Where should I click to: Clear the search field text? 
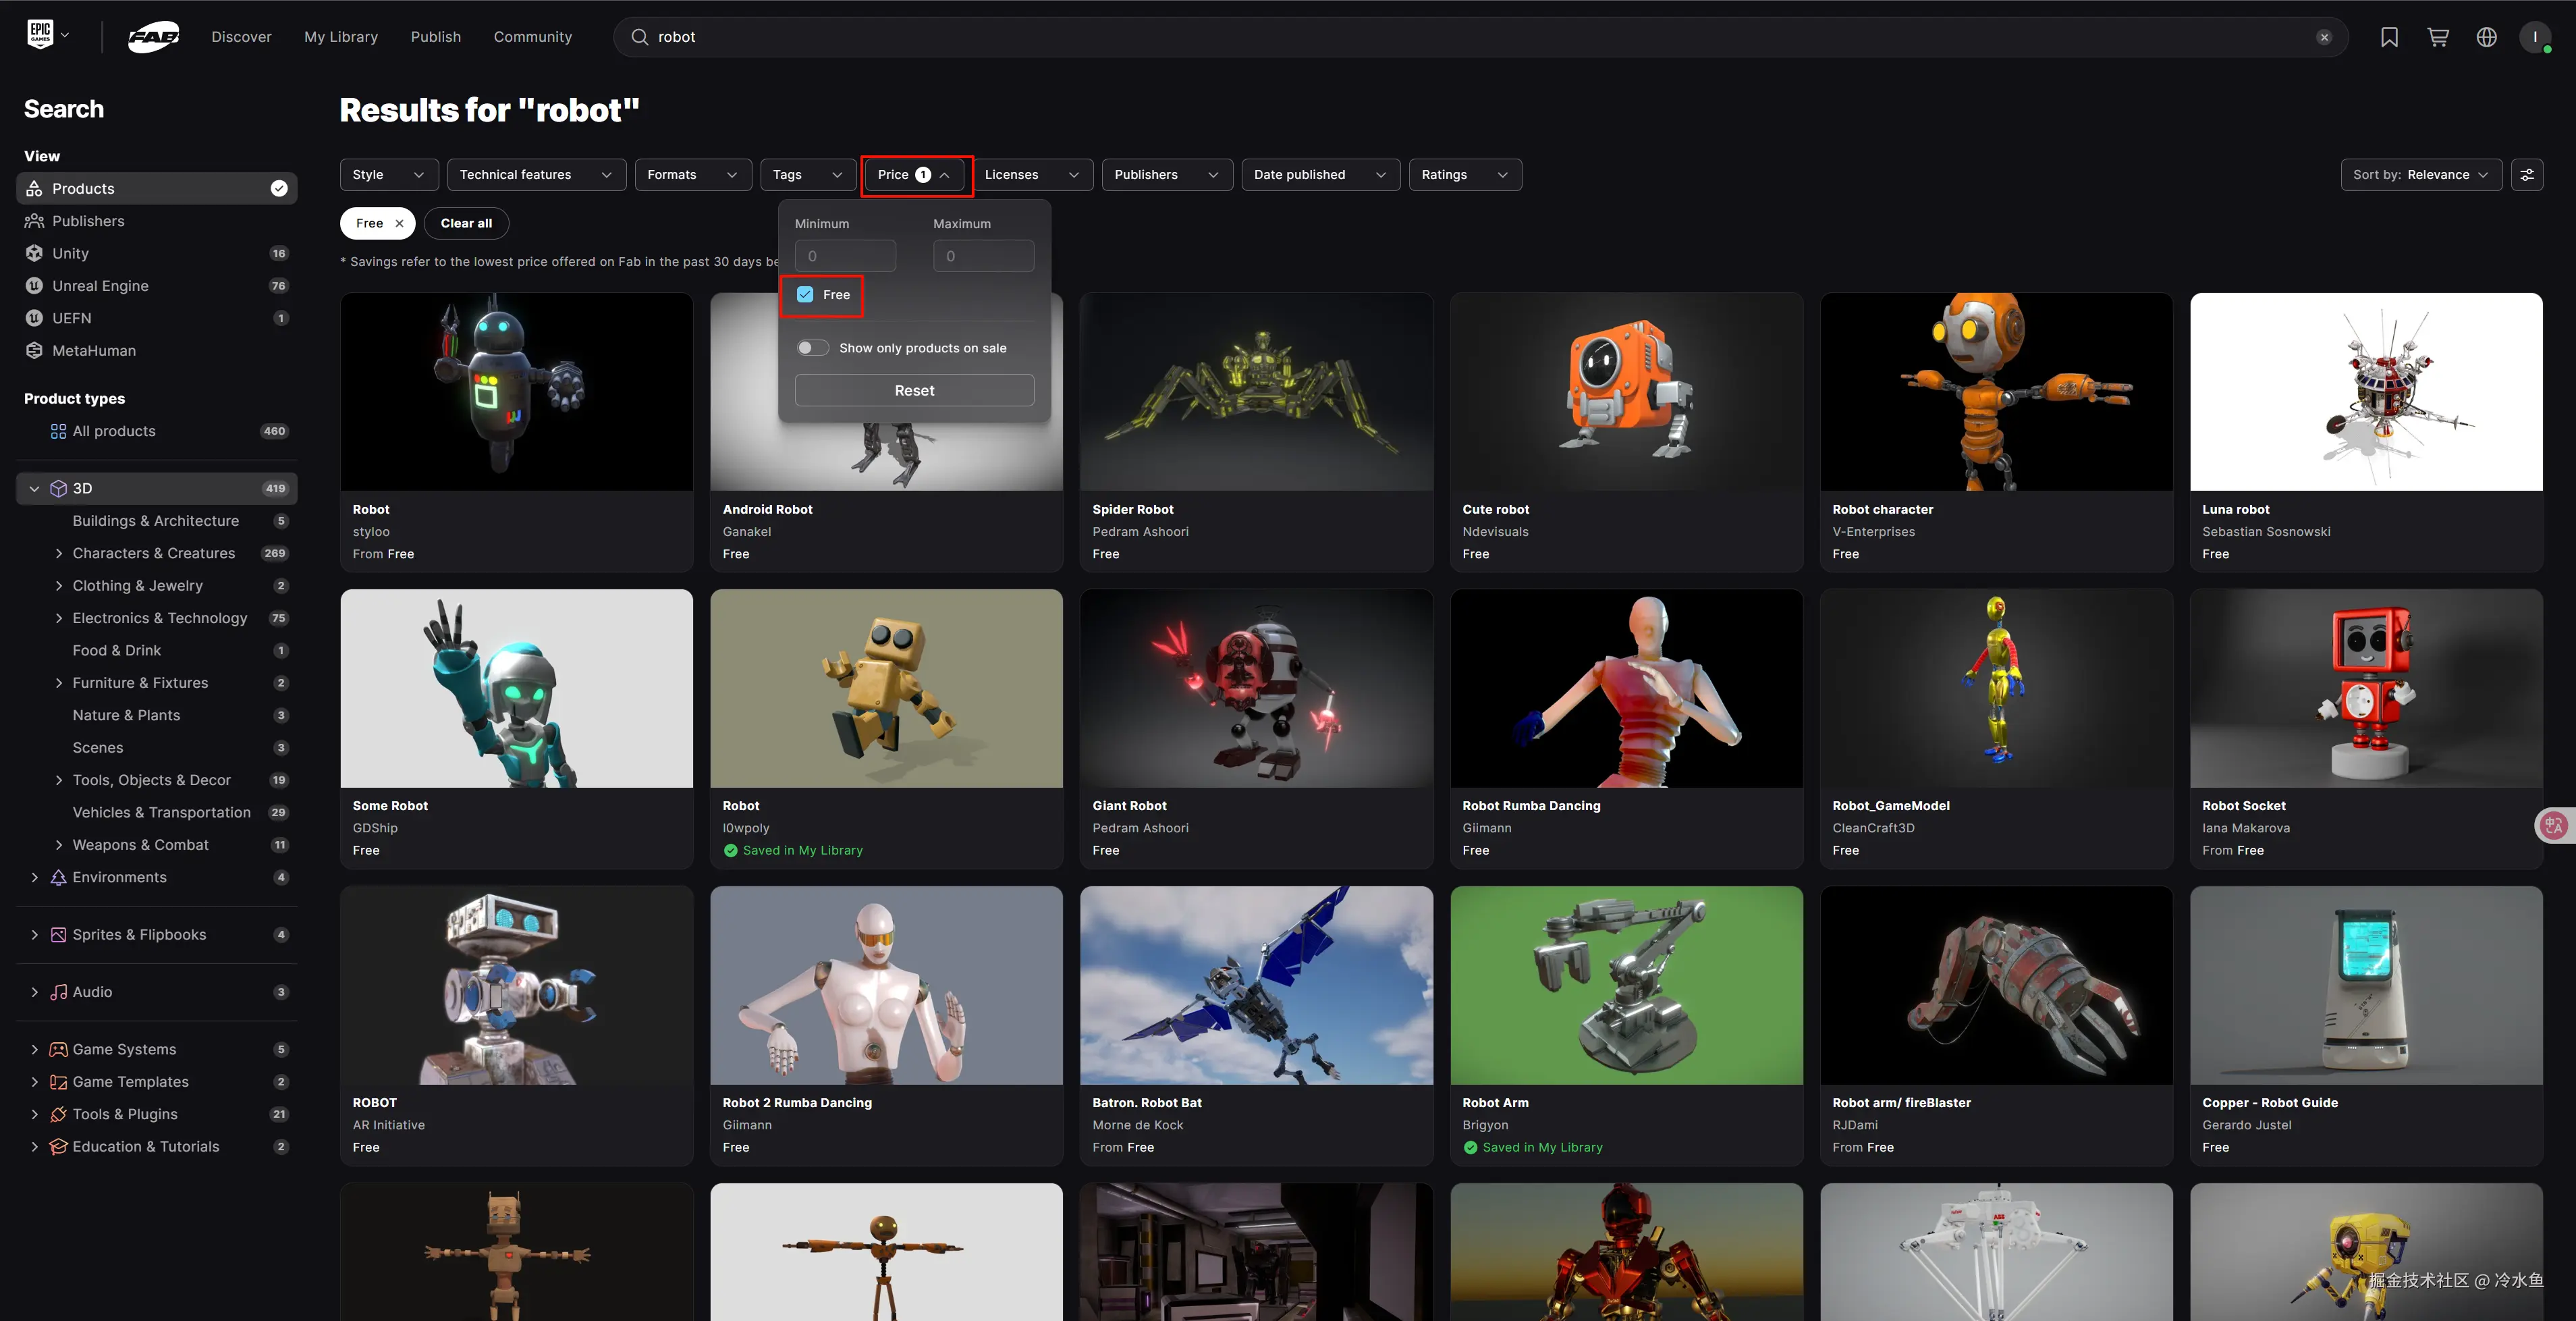[2324, 37]
